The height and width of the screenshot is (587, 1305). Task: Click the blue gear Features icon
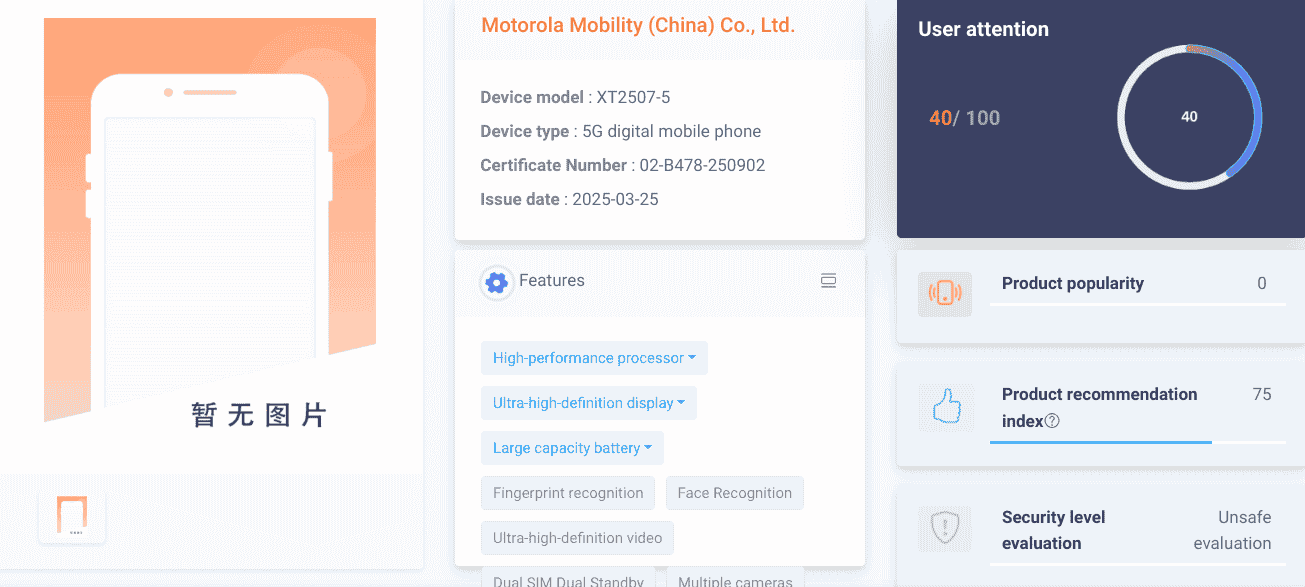tap(496, 282)
